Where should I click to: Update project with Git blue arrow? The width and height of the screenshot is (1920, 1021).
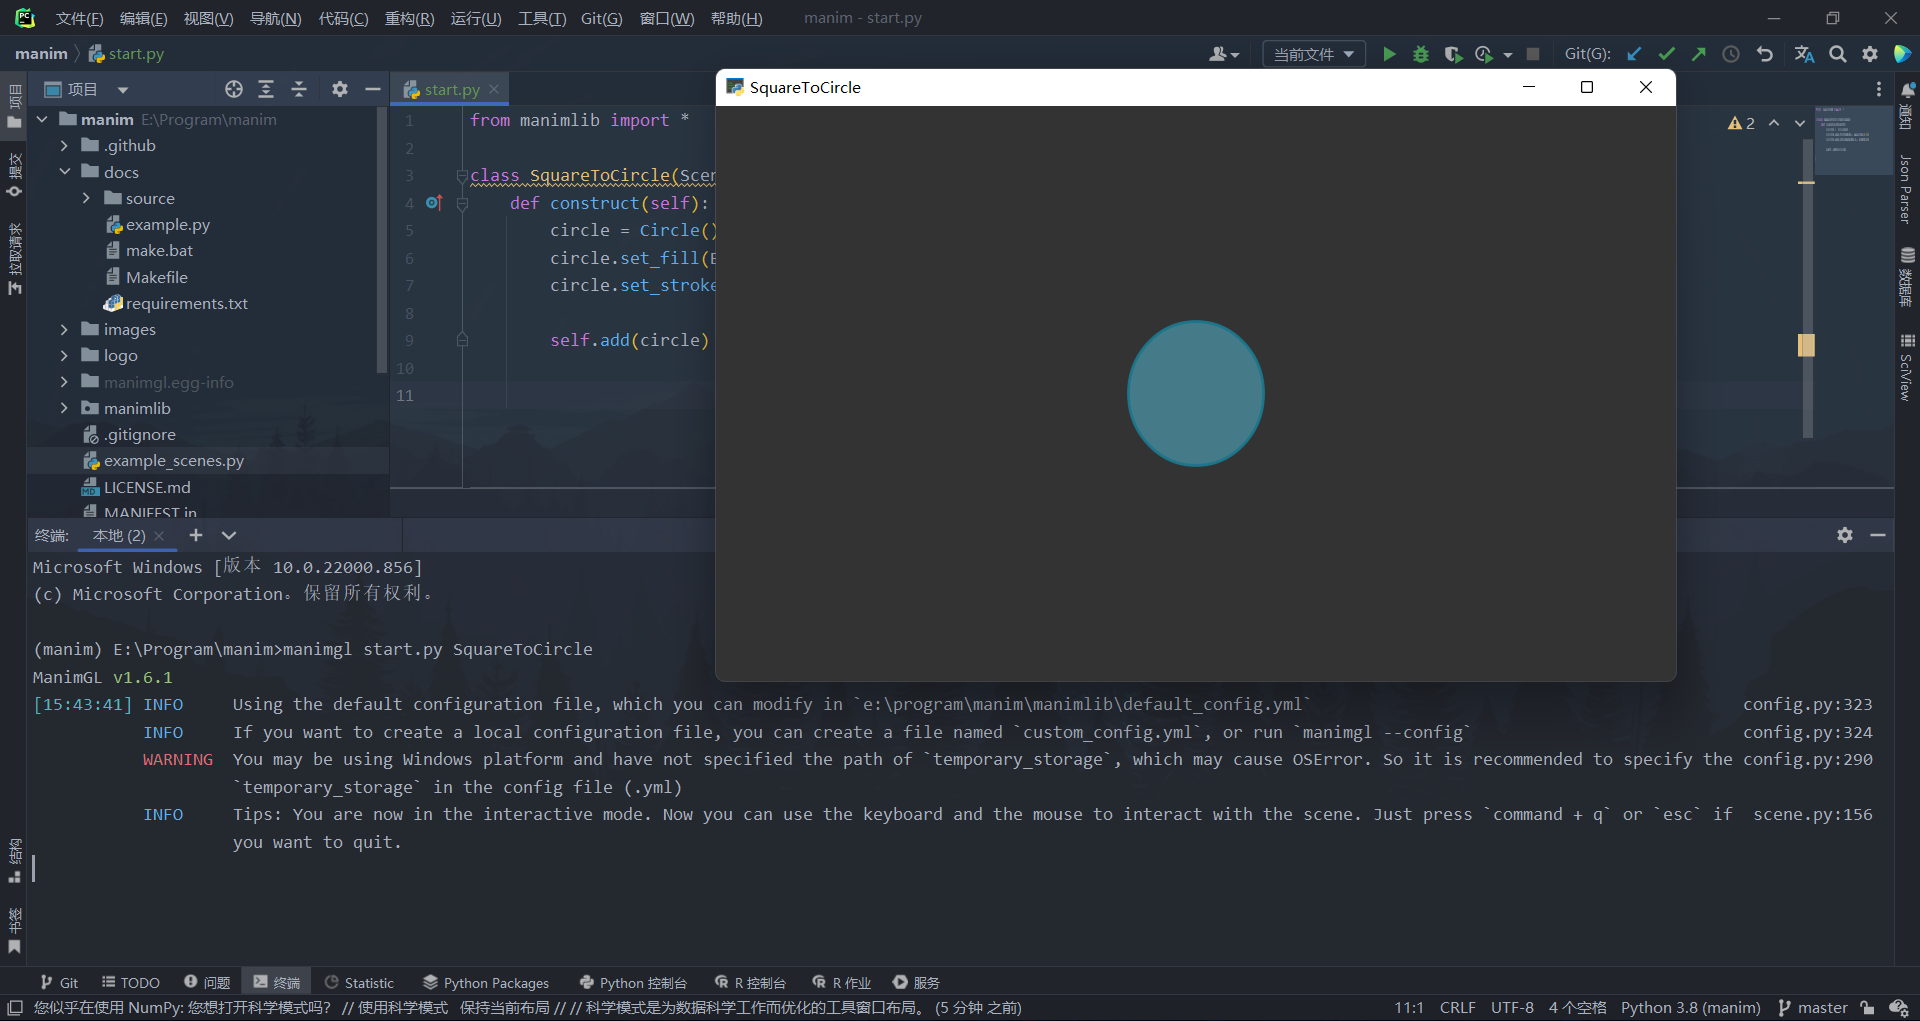click(x=1634, y=54)
